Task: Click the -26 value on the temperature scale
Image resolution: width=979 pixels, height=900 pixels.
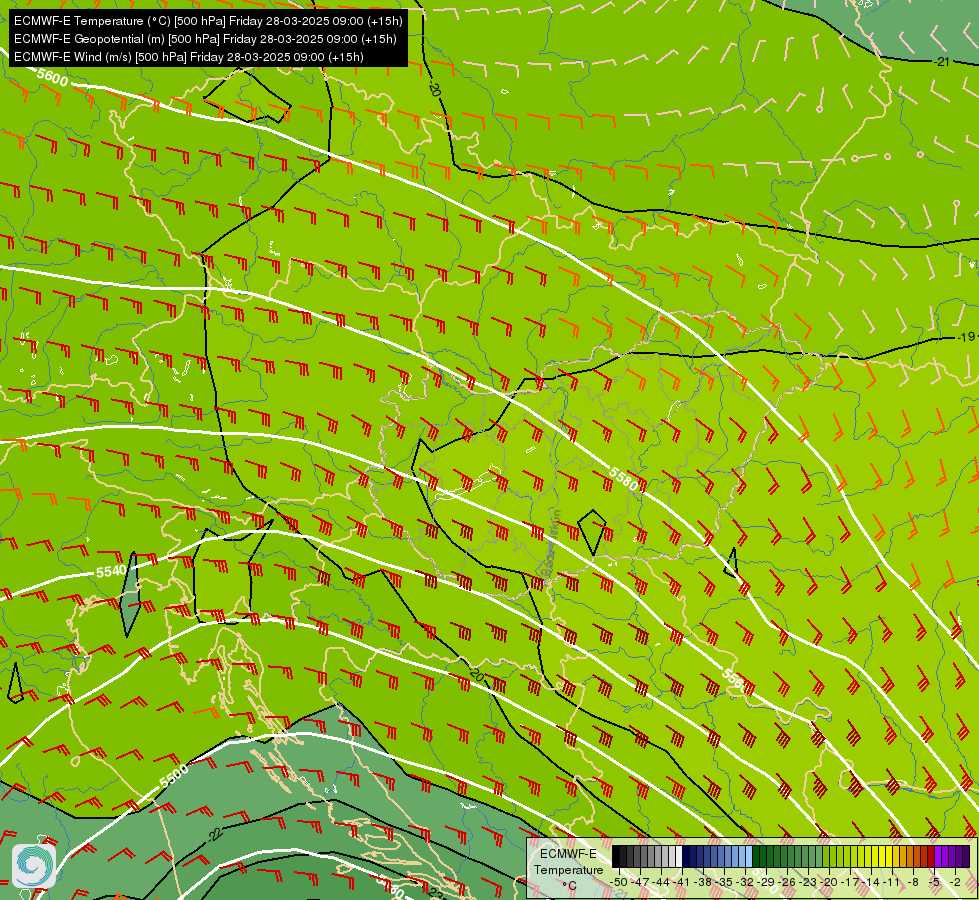Action: click(787, 882)
